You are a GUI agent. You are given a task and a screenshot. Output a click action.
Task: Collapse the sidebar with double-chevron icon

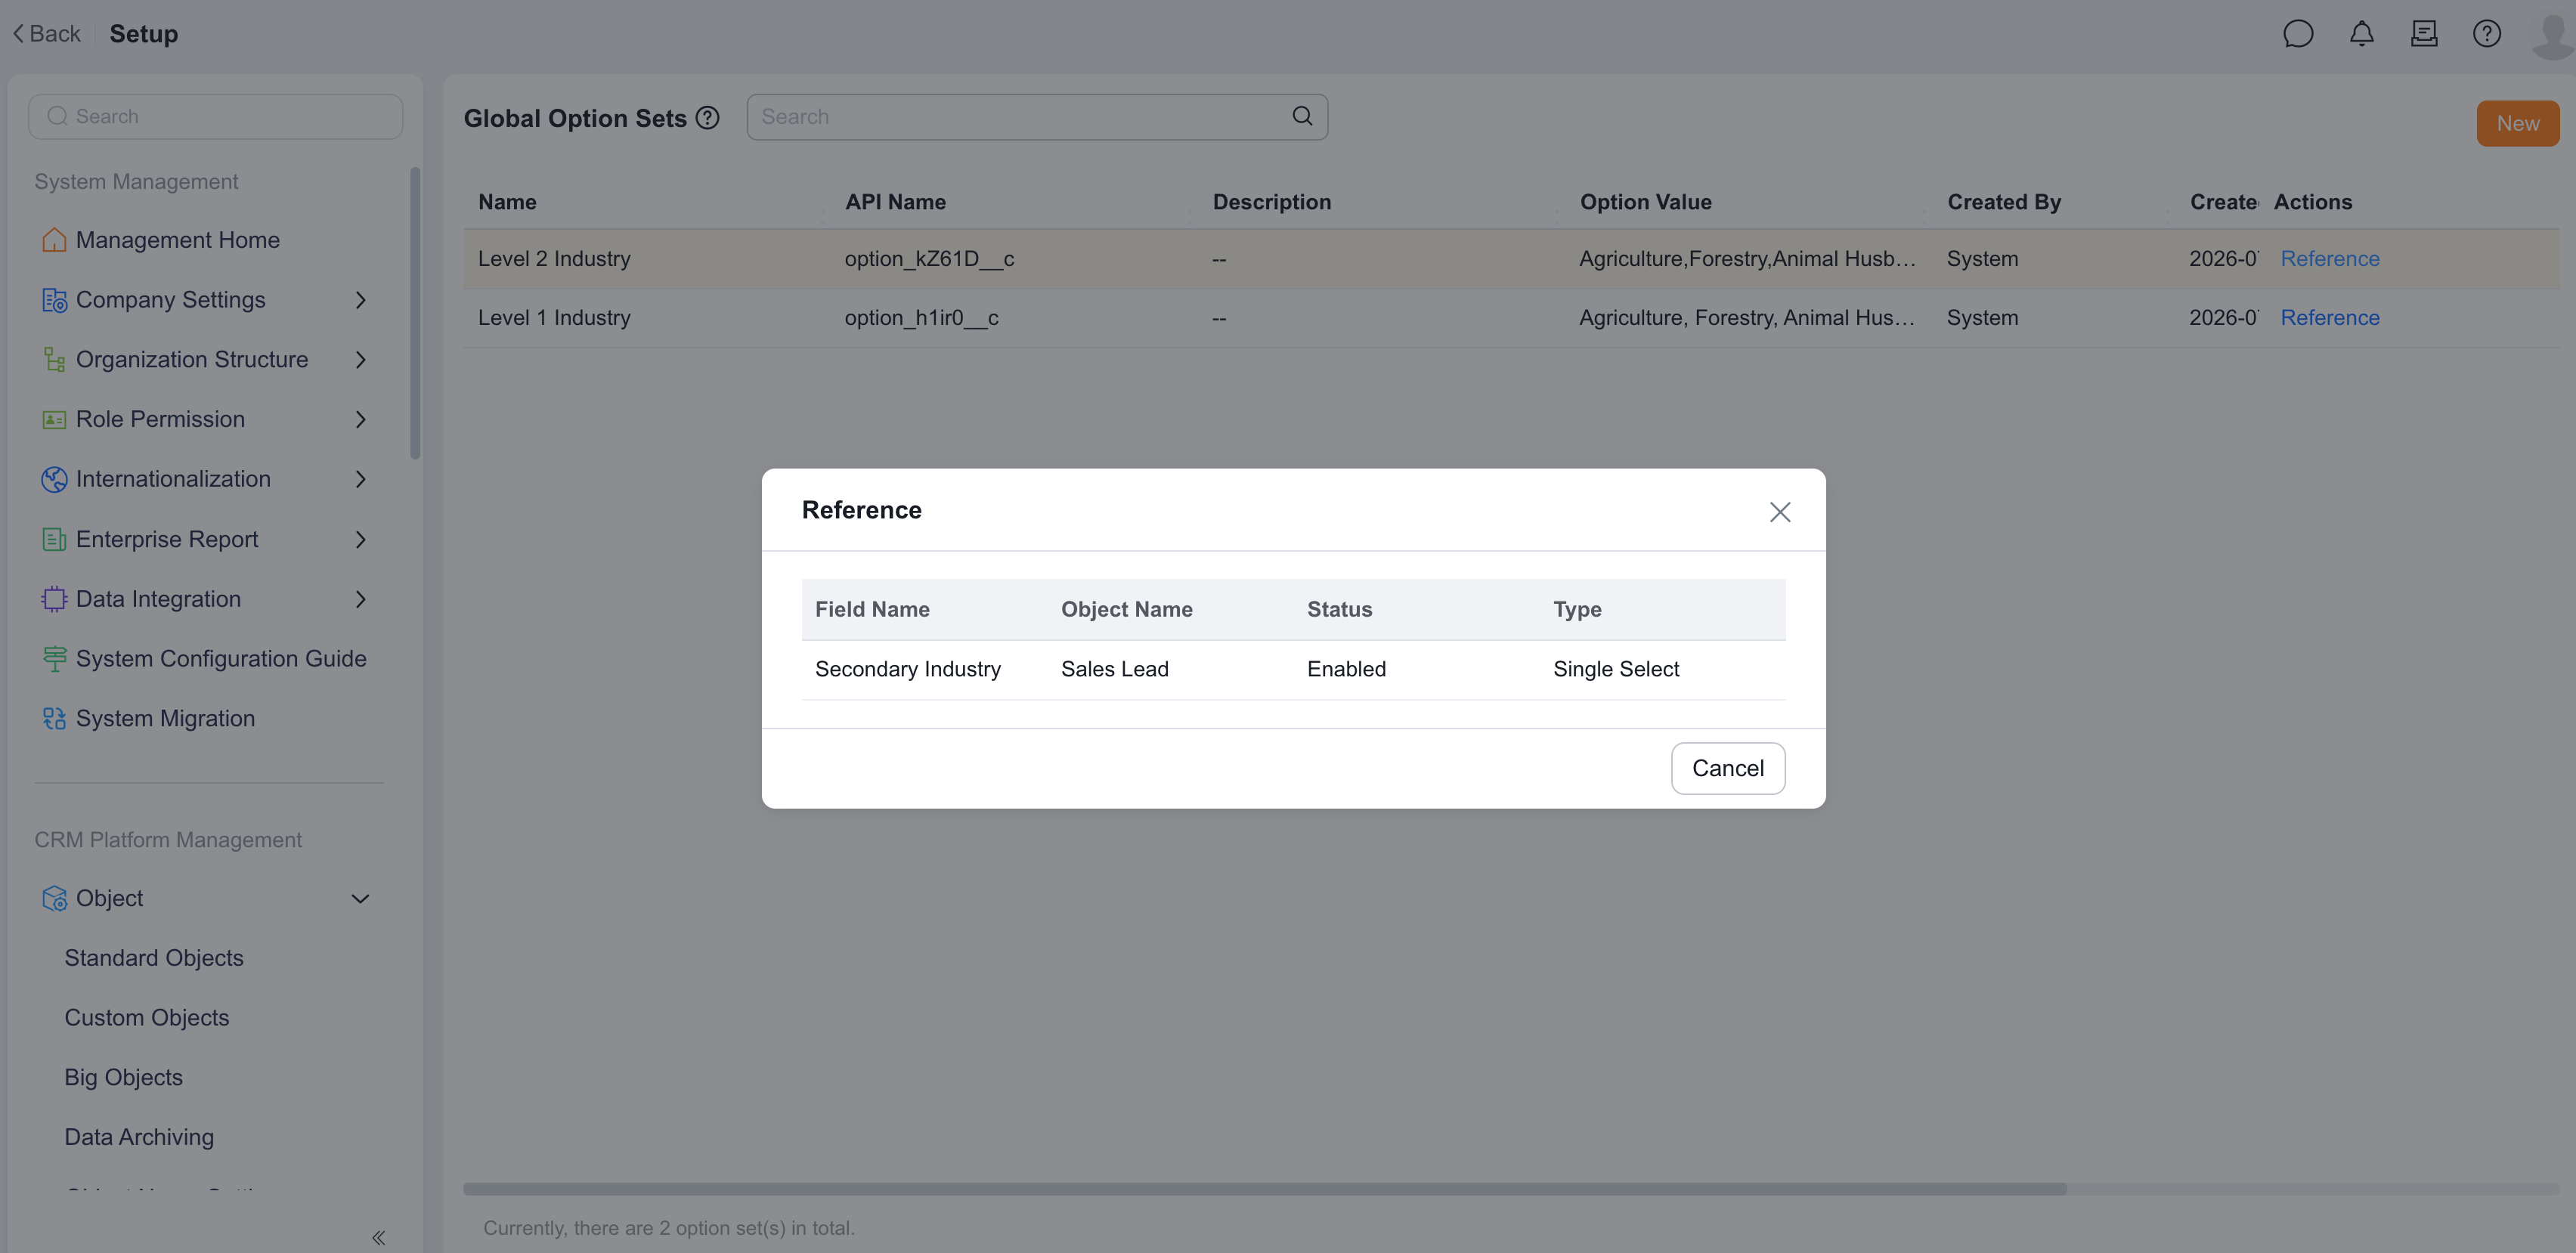378,1237
